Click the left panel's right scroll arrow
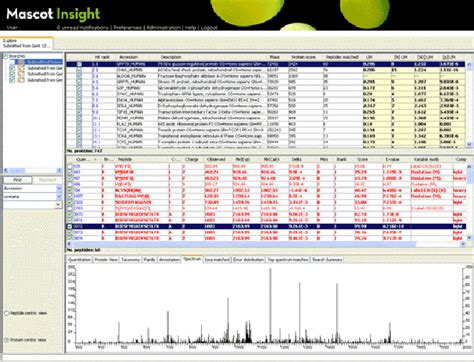The image size is (474, 362). pos(59,170)
